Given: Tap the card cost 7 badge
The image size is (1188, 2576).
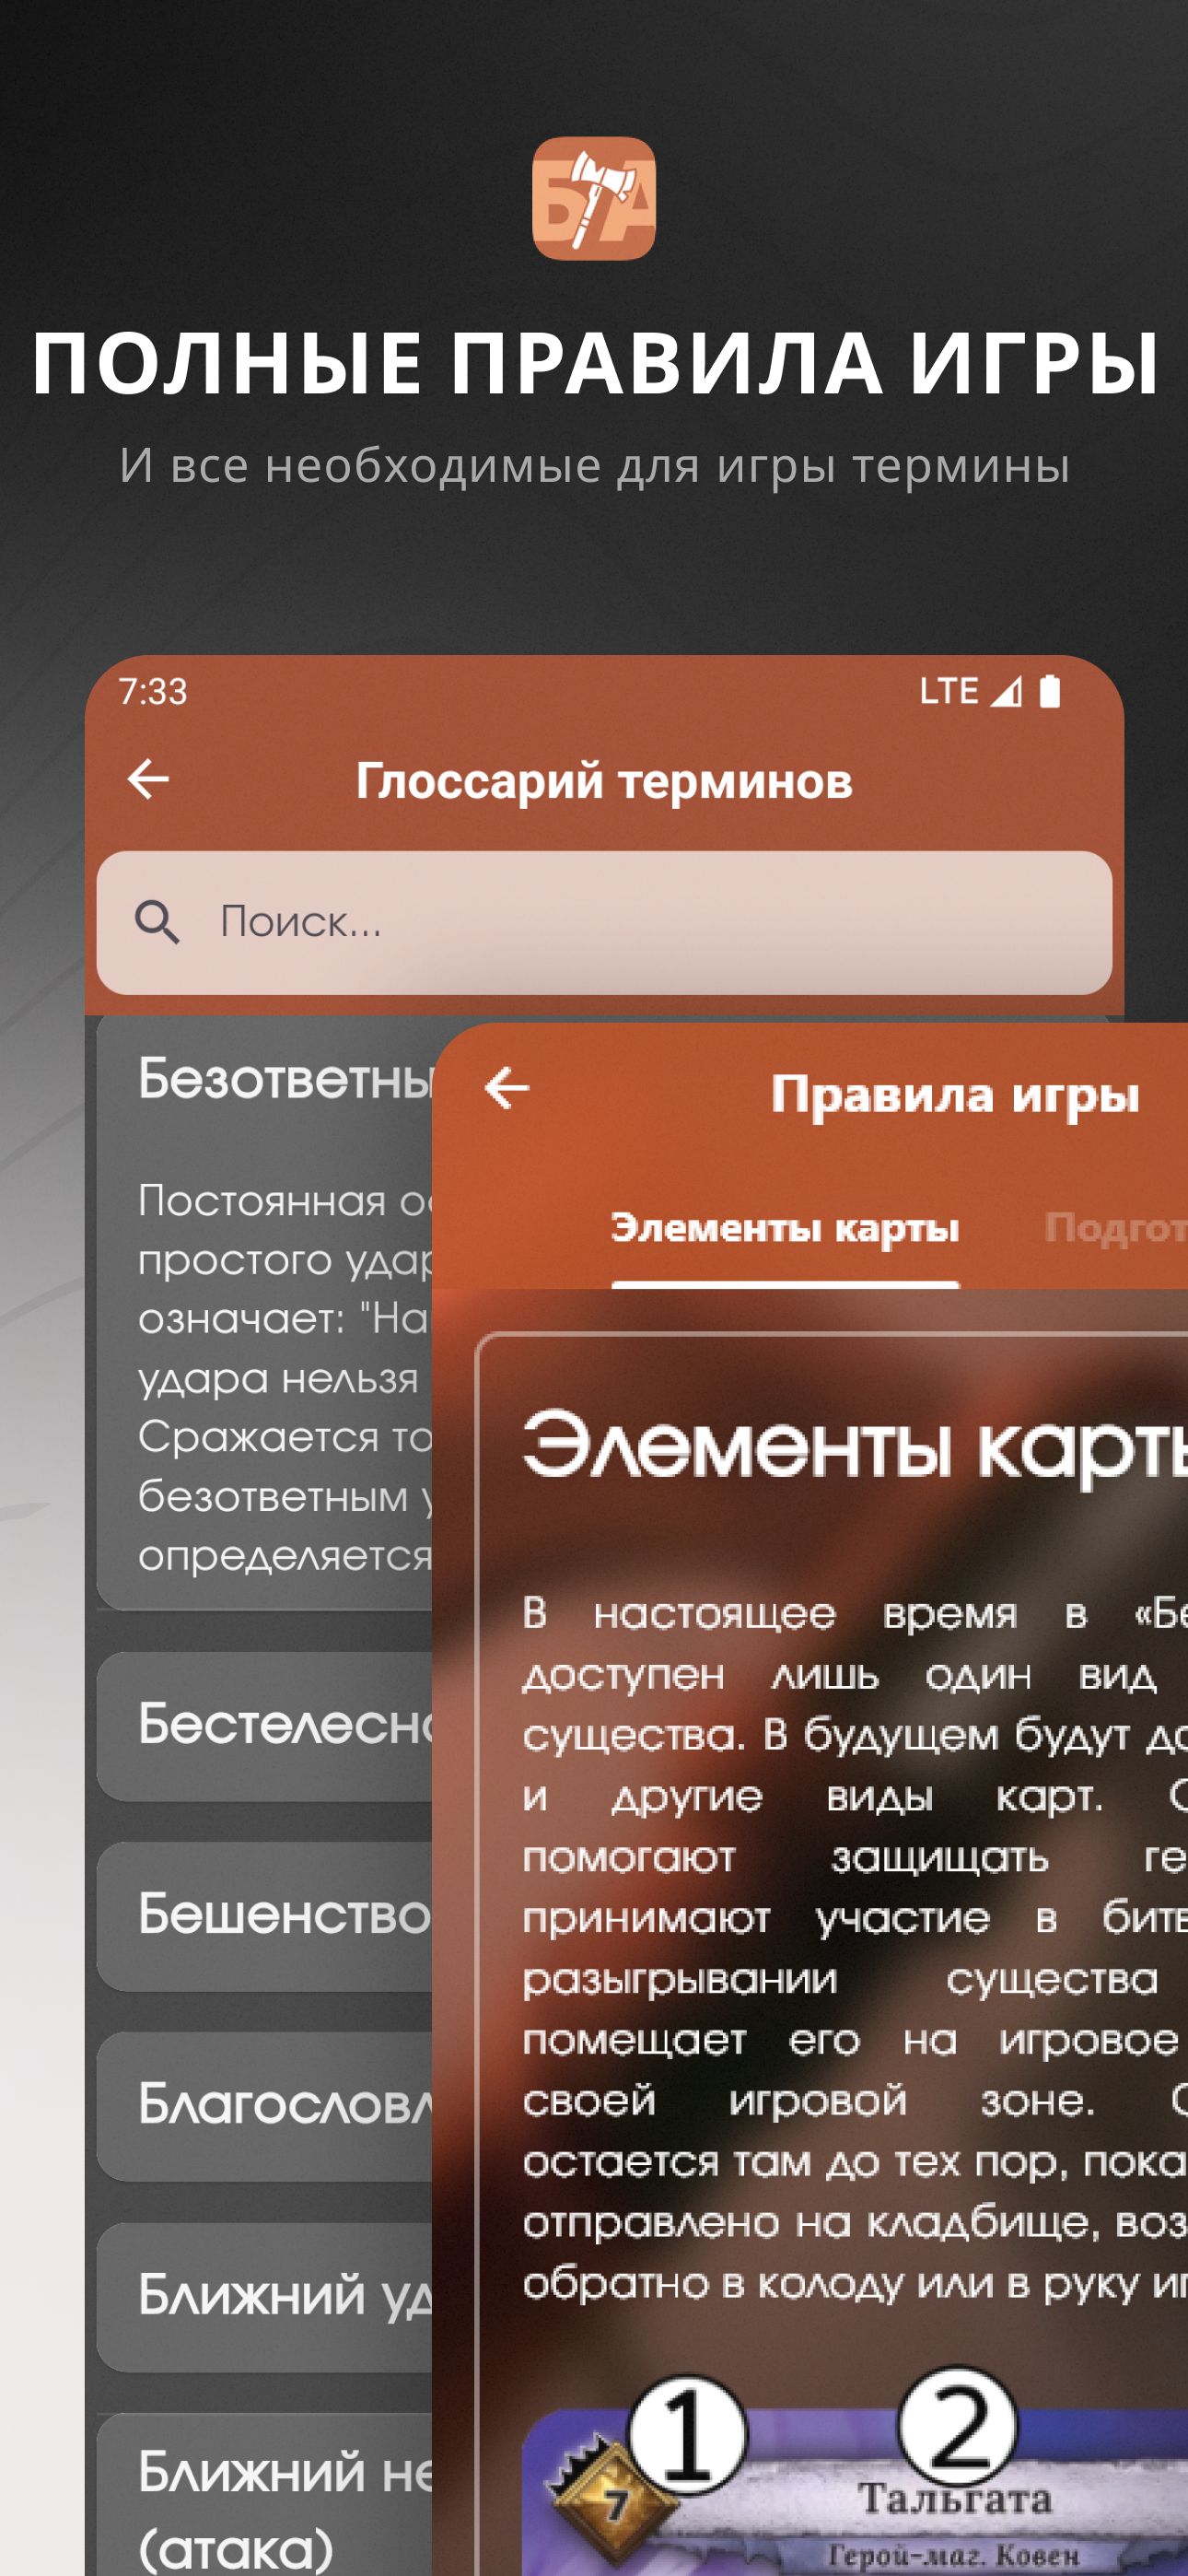Looking at the screenshot, I should pyautogui.click(x=615, y=2505).
